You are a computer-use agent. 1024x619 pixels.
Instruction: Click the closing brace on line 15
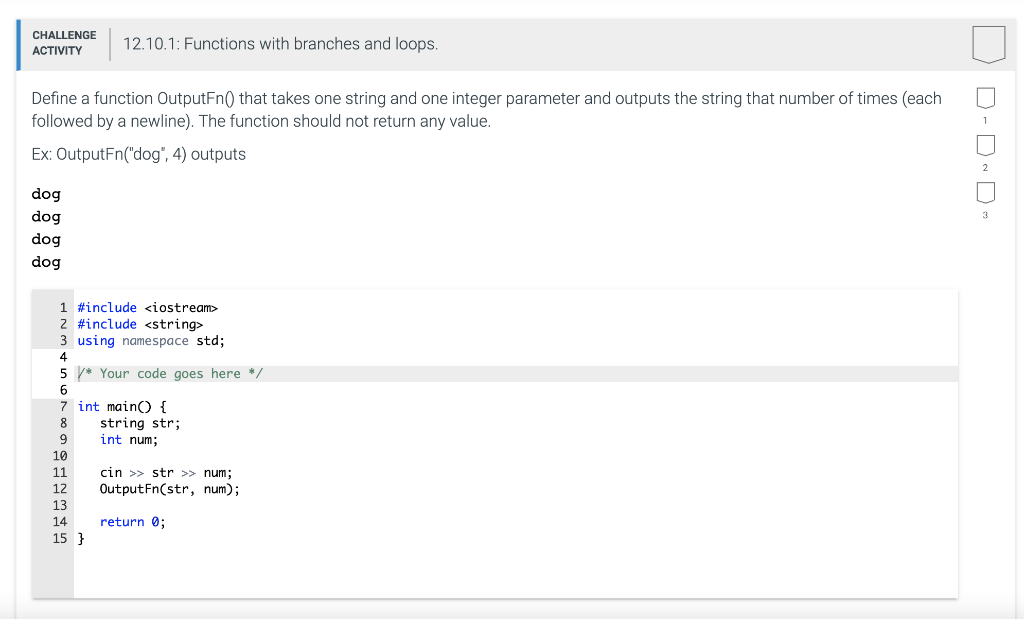pos(81,538)
